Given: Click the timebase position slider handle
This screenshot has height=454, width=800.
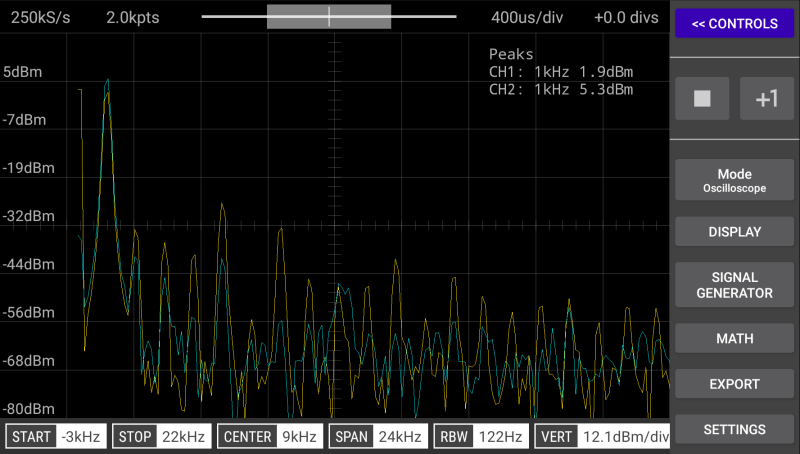Looking at the screenshot, I should coord(329,17).
